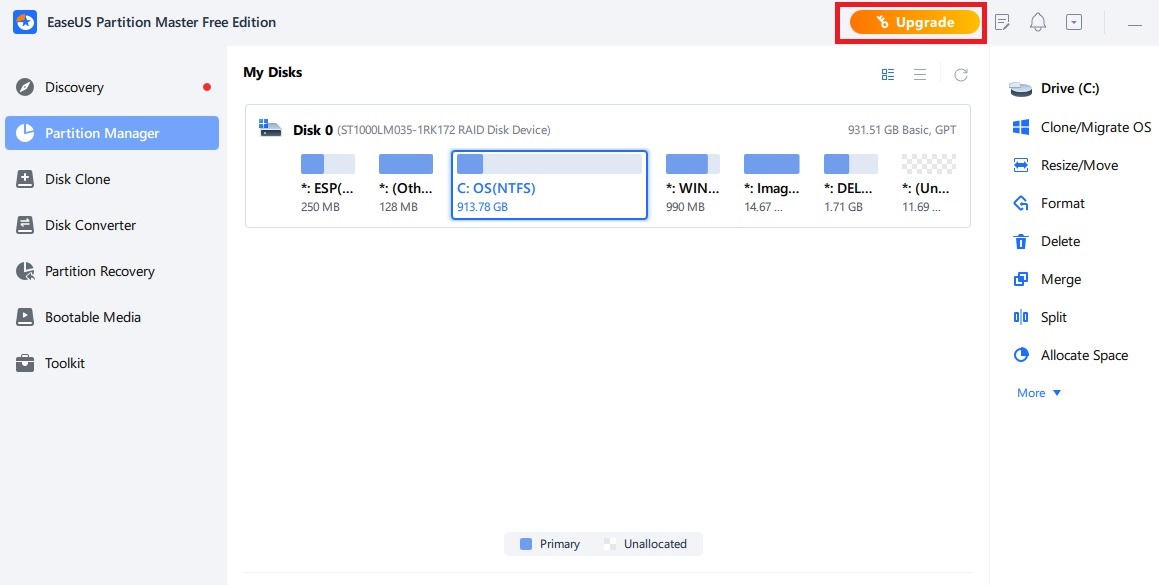Click the orange Upgrade button
Image resolution: width=1159 pixels, height=585 pixels.
[x=914, y=22]
